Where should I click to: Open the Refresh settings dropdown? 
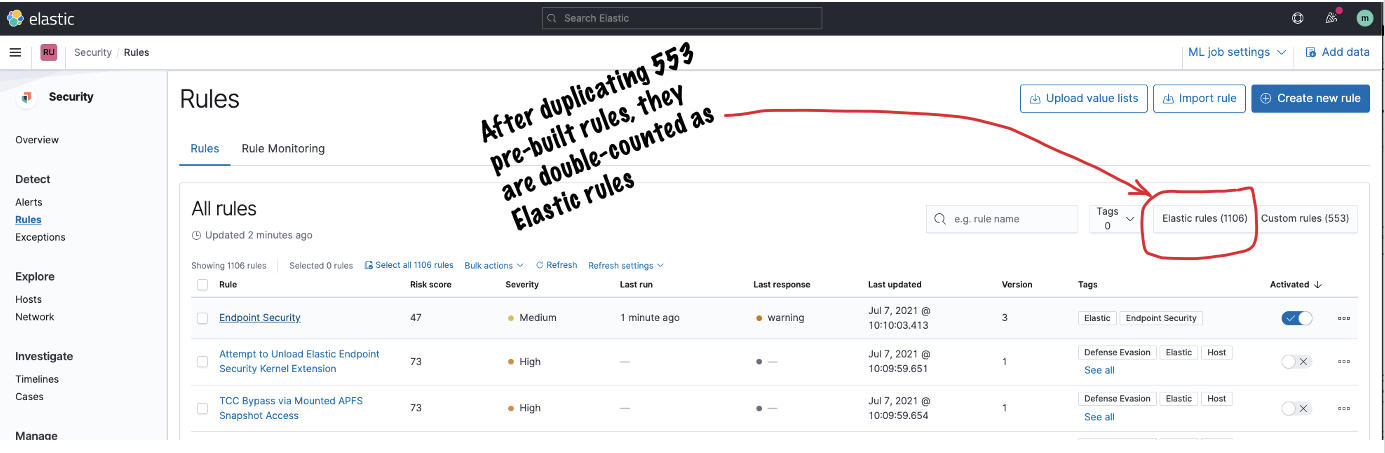[626, 266]
